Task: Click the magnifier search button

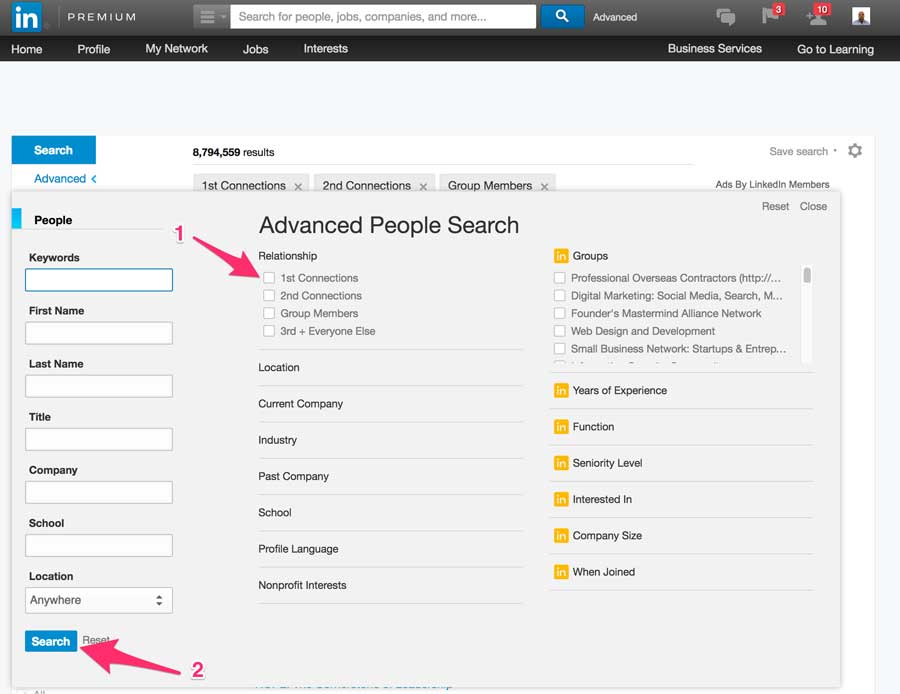Action: tap(562, 17)
